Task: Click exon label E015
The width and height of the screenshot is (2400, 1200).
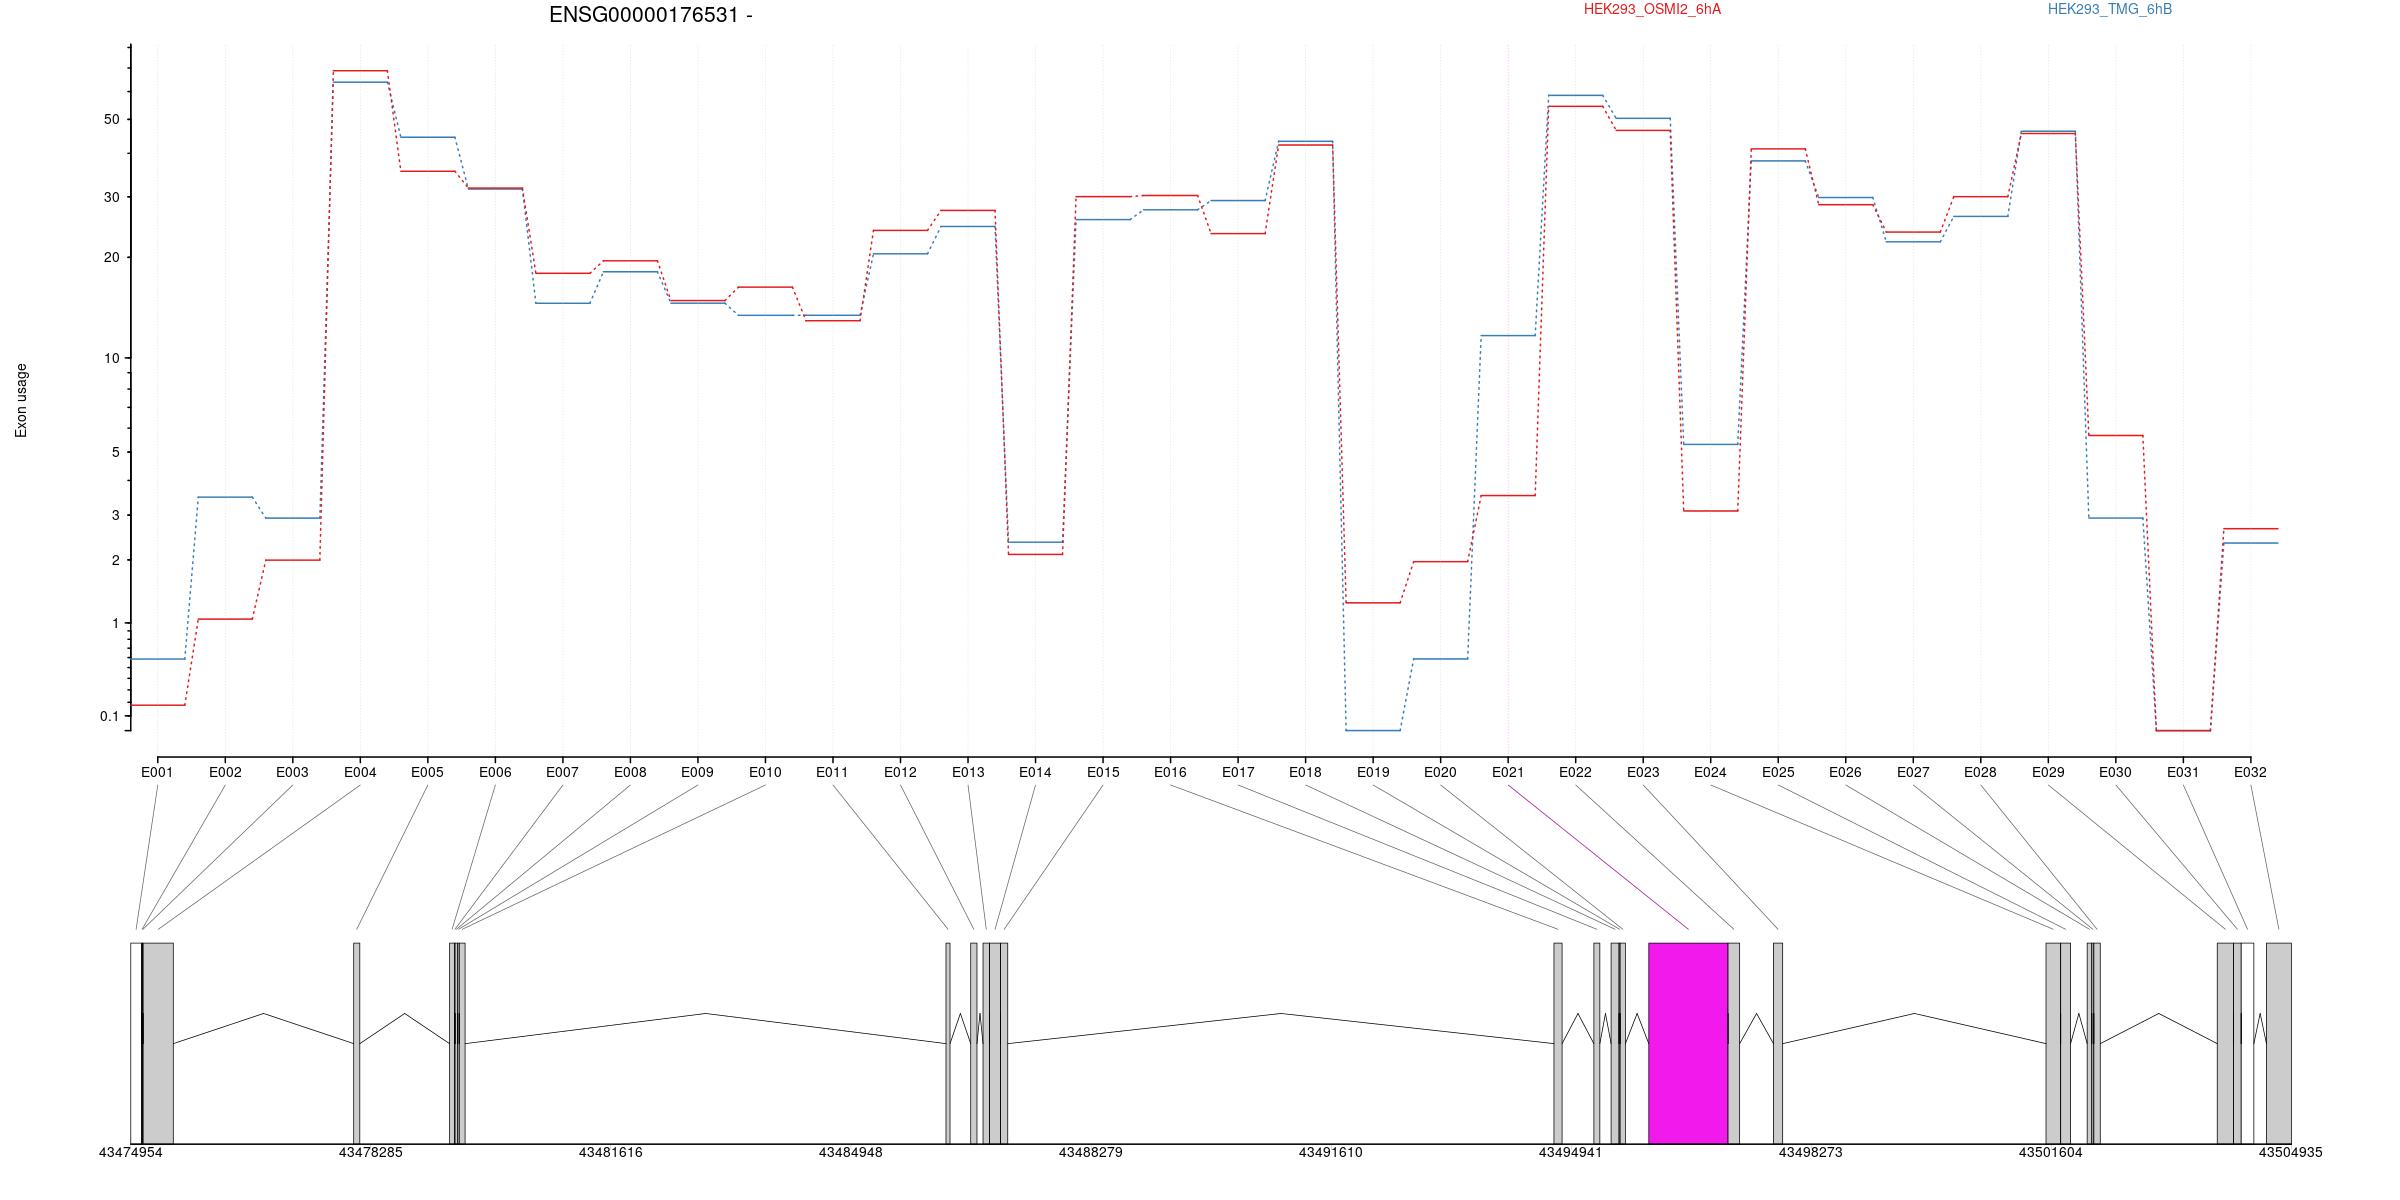Action: [x=1103, y=772]
